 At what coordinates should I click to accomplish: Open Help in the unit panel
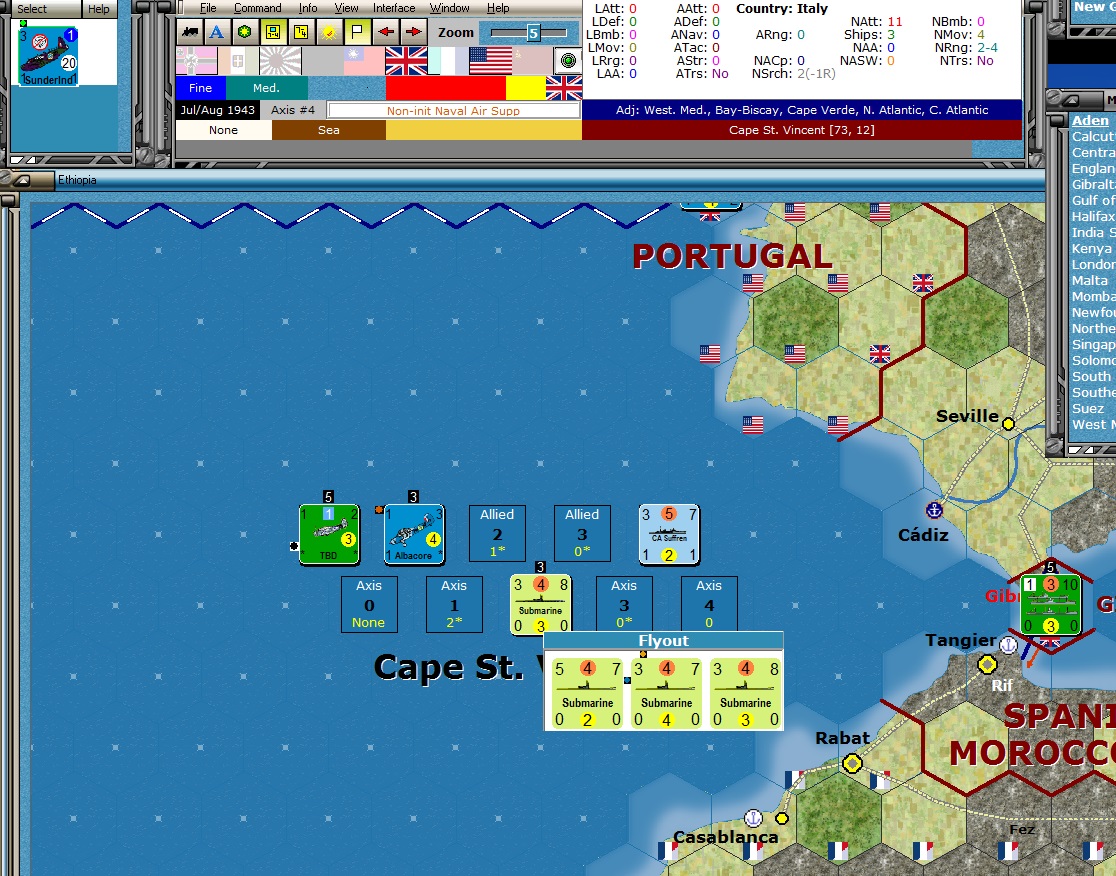coord(99,9)
